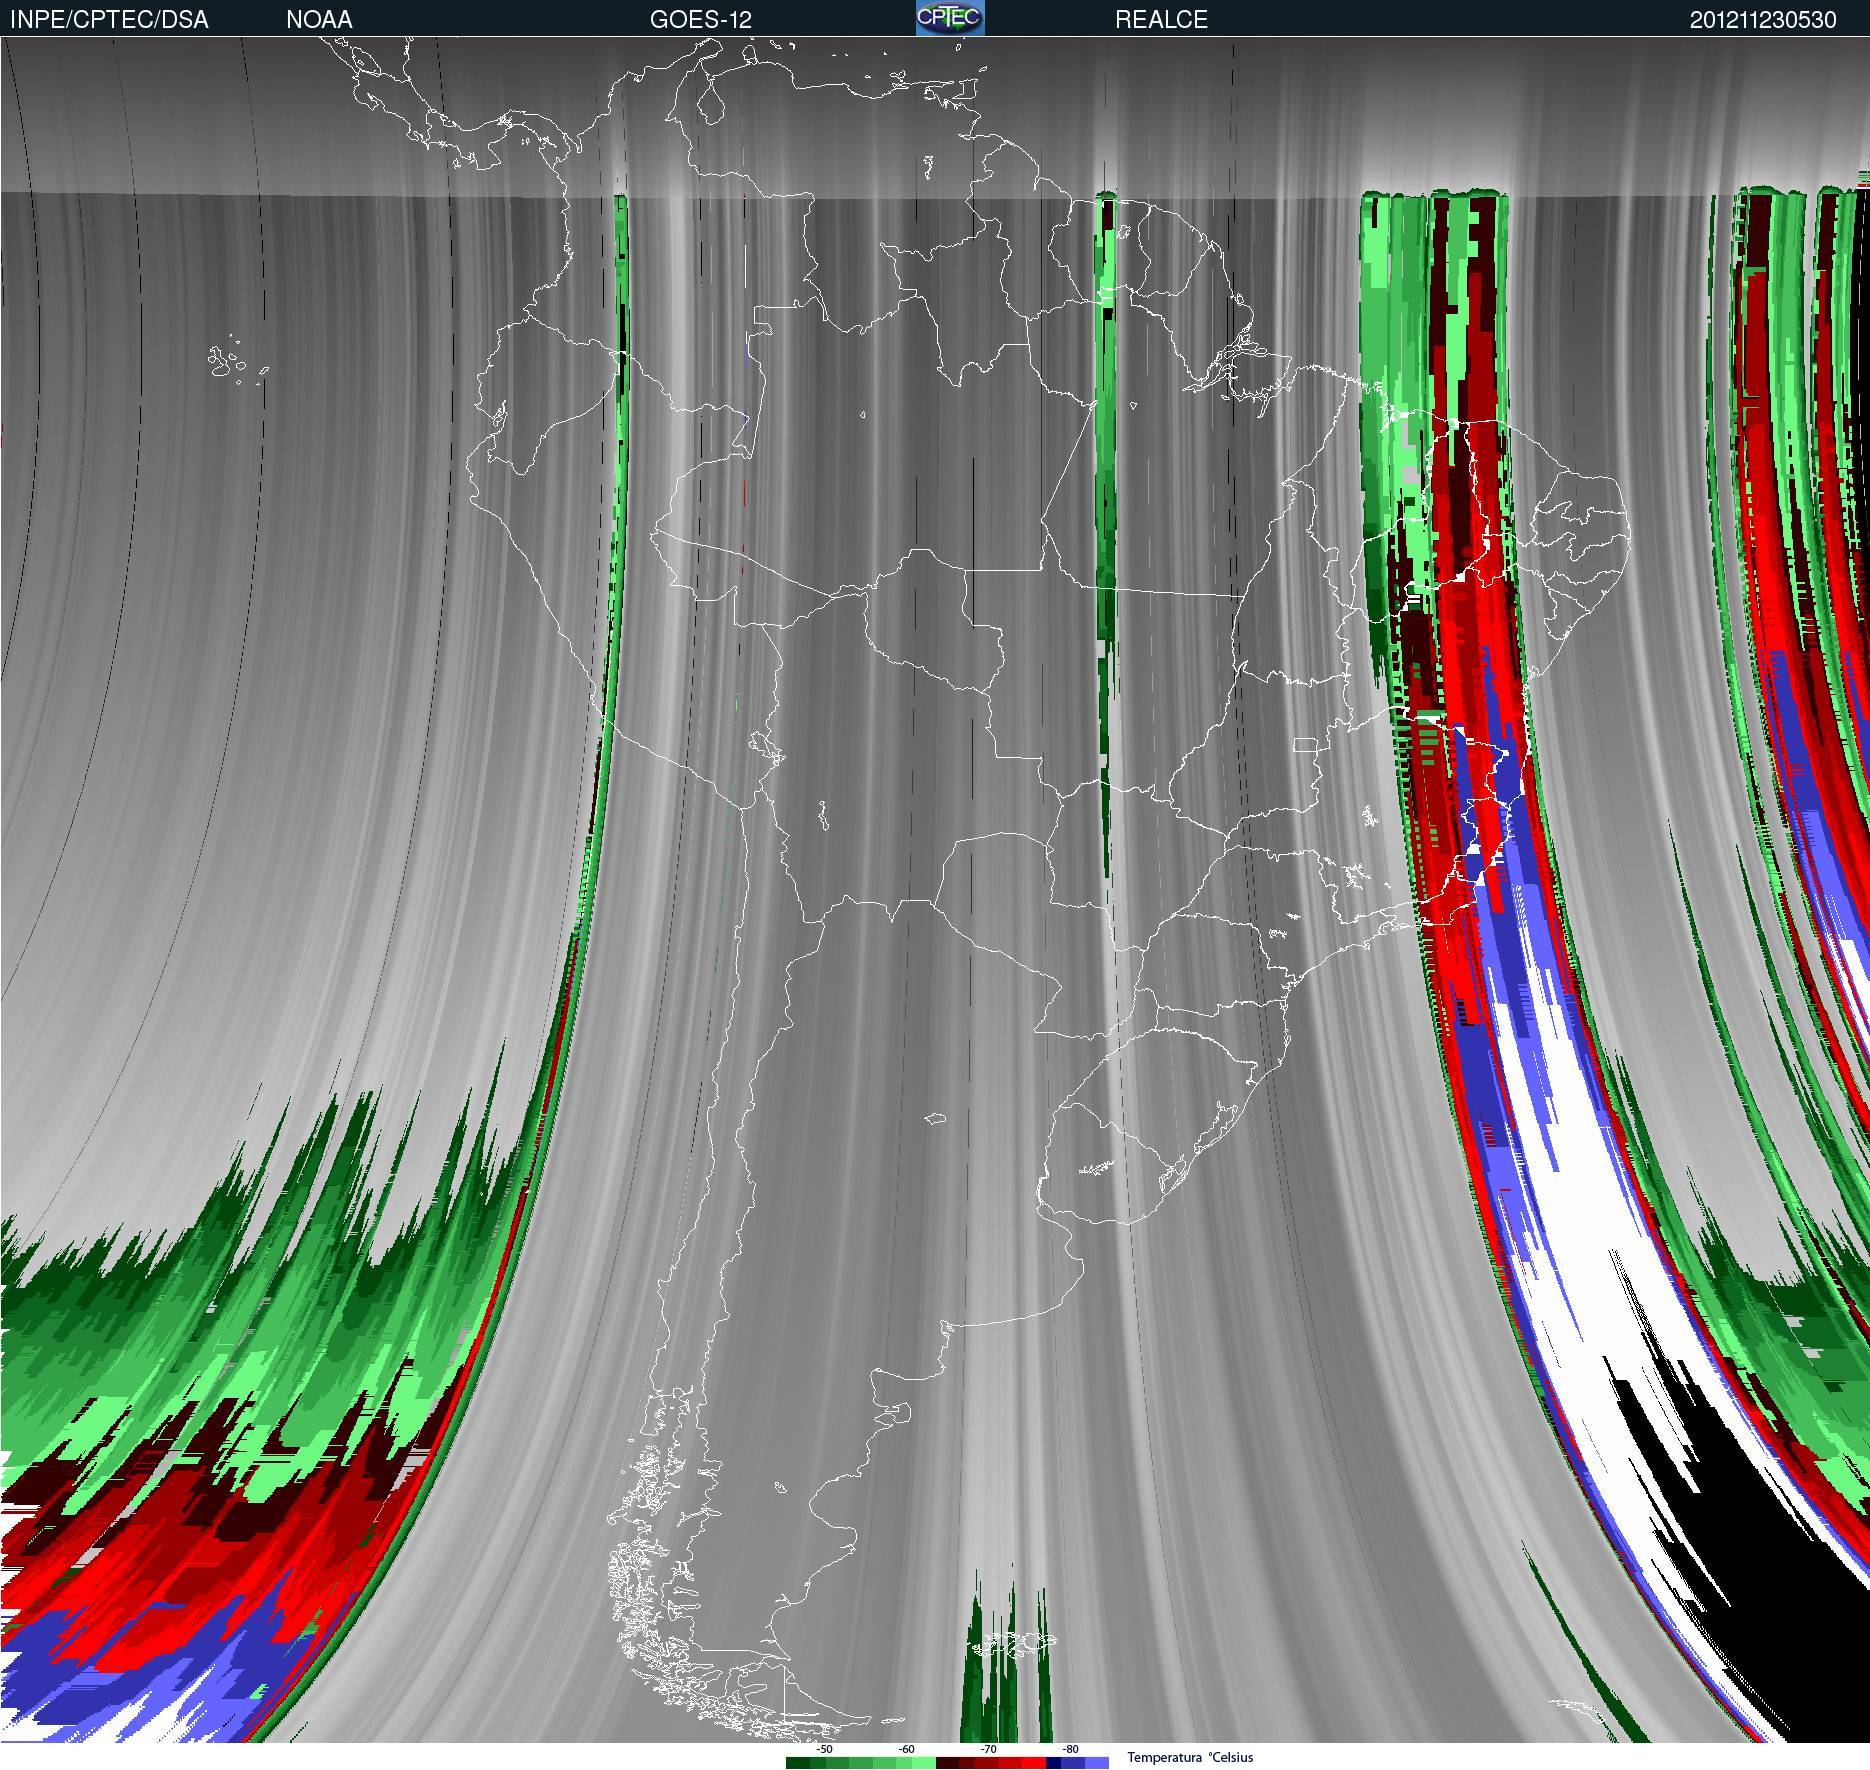Click the -60 legend value
The image size is (1870, 1770).
click(907, 1749)
